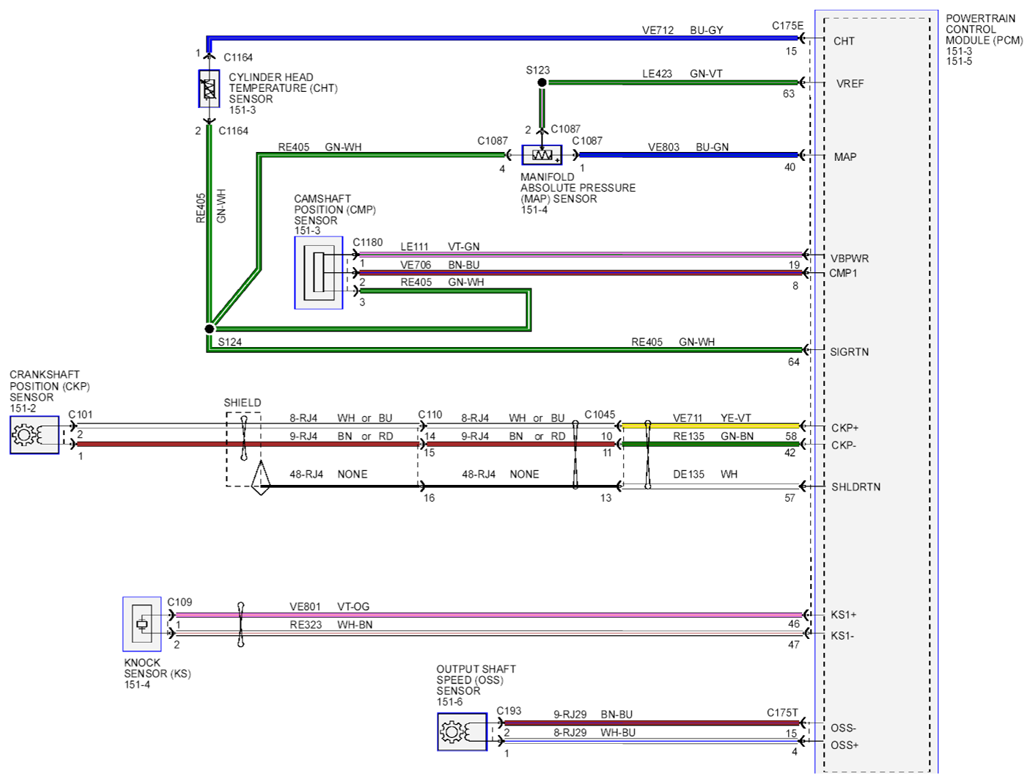Screen dimensions: 1033x783
Task: Click the CKP- pin label
Action: (843, 445)
